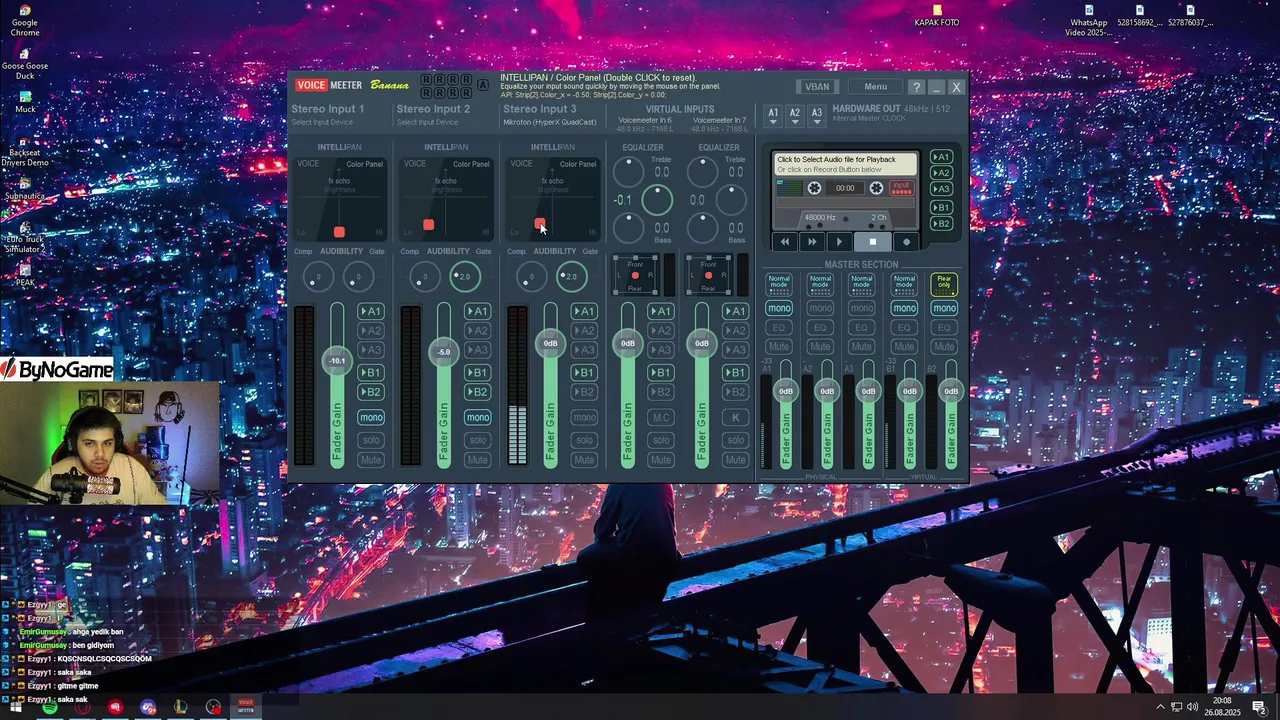Click the Stereo Input 2 fader knob at -5.0

click(444, 351)
